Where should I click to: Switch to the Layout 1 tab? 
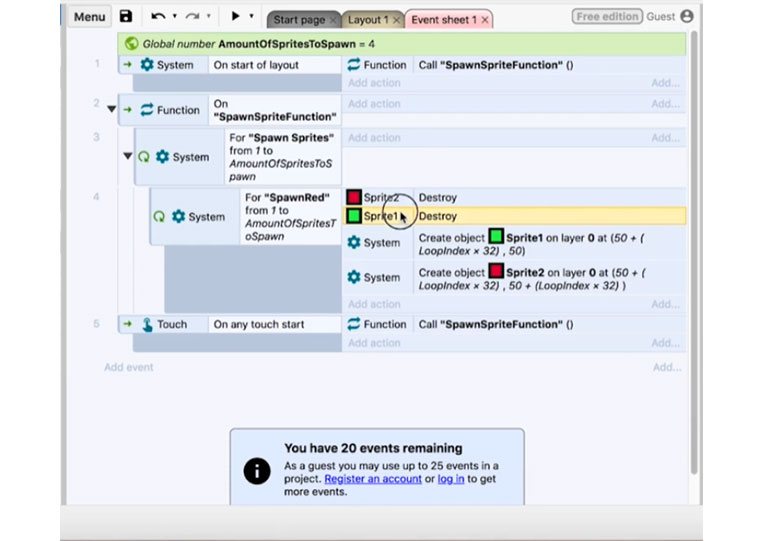(368, 20)
